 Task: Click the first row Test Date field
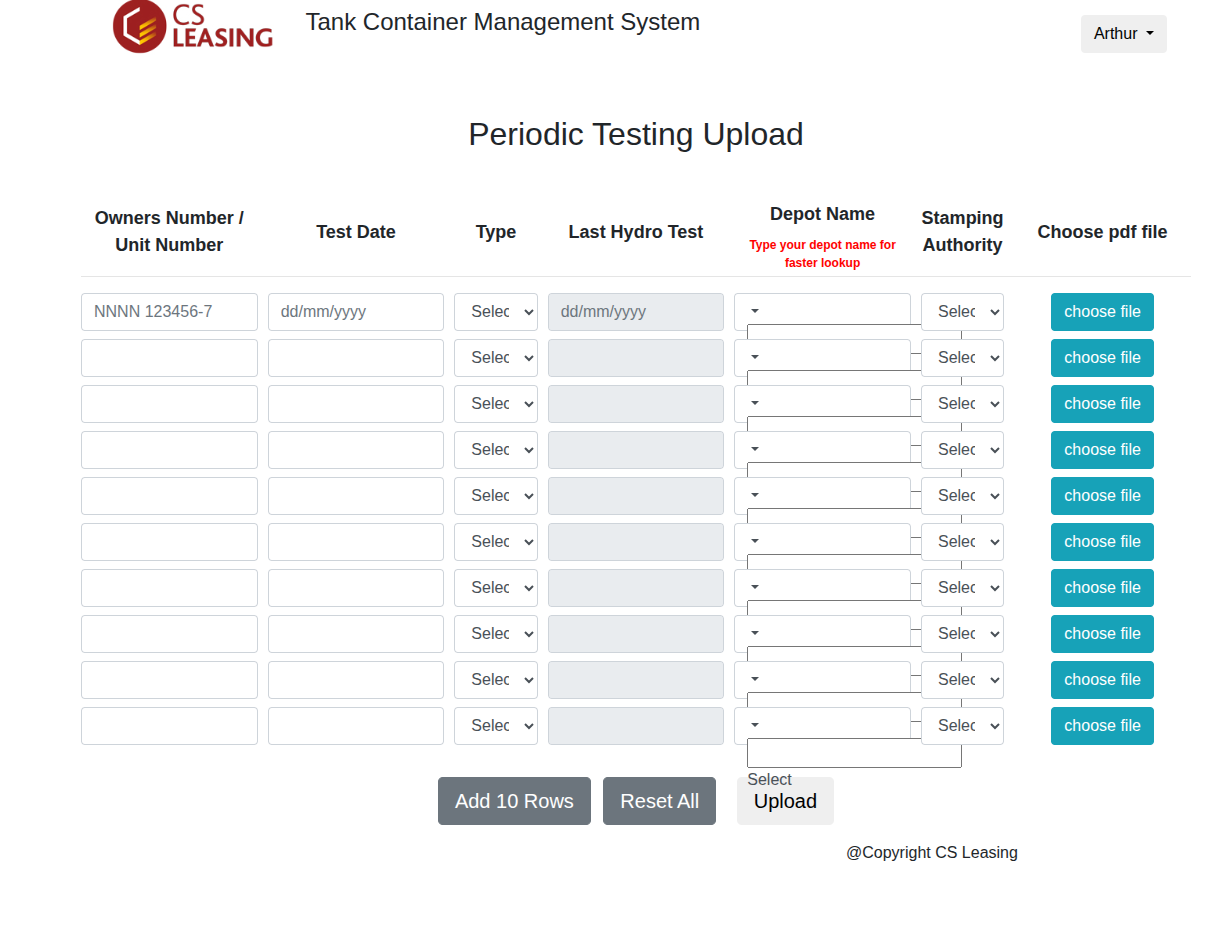(x=356, y=312)
